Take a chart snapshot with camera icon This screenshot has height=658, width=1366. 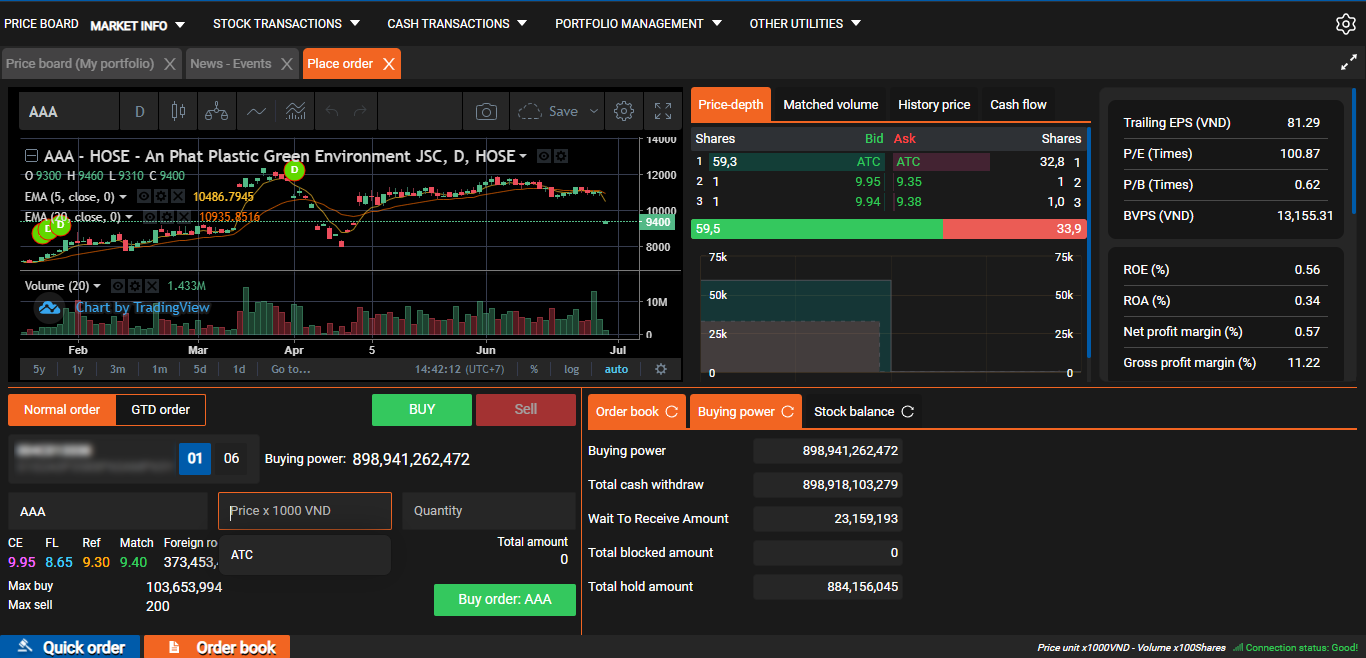(486, 111)
